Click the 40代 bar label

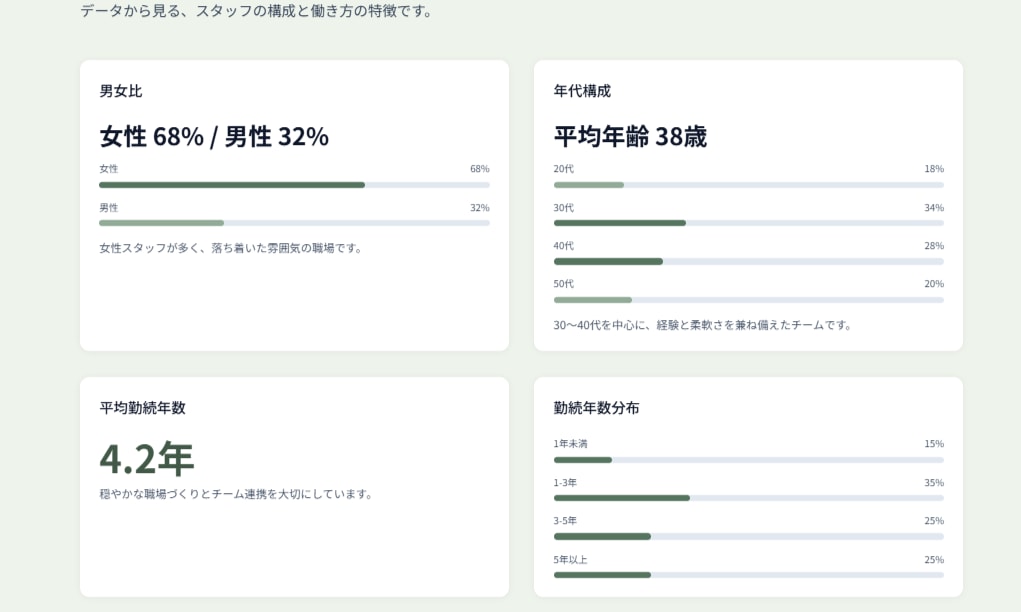click(x=564, y=245)
